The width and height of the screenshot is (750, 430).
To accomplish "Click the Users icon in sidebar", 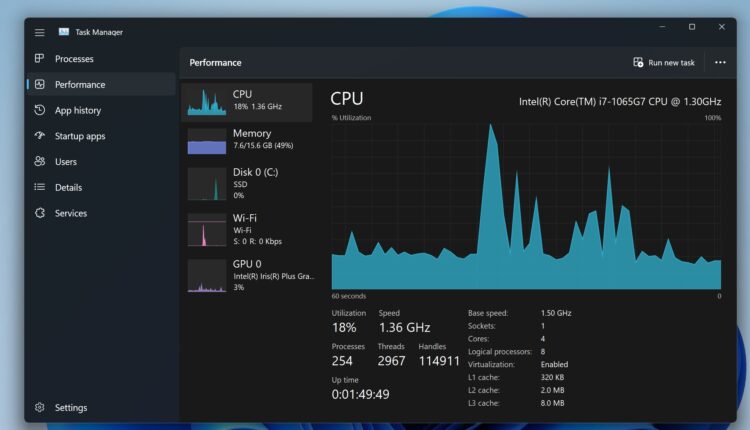I will tap(40, 161).
